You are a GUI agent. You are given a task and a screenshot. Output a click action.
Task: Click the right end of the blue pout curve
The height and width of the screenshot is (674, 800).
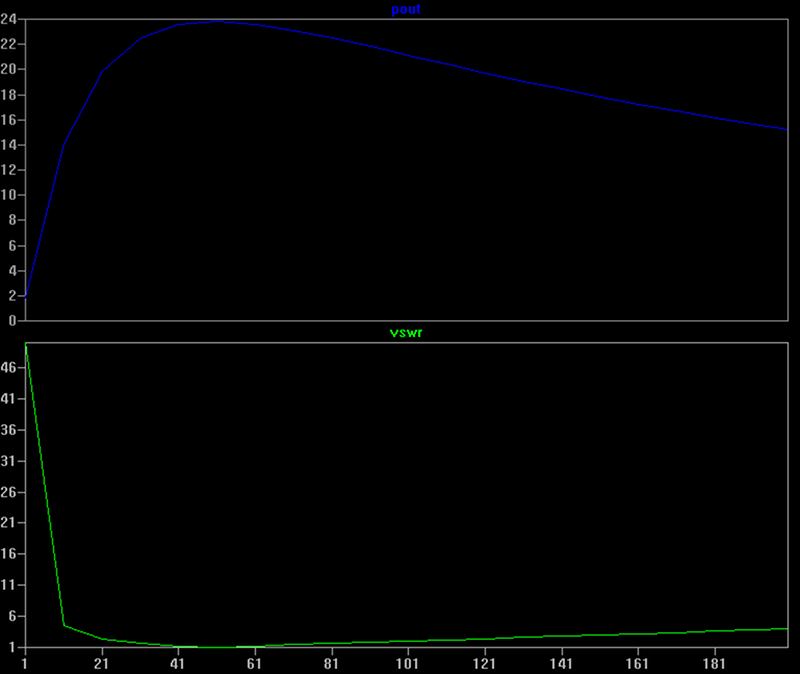(786, 129)
